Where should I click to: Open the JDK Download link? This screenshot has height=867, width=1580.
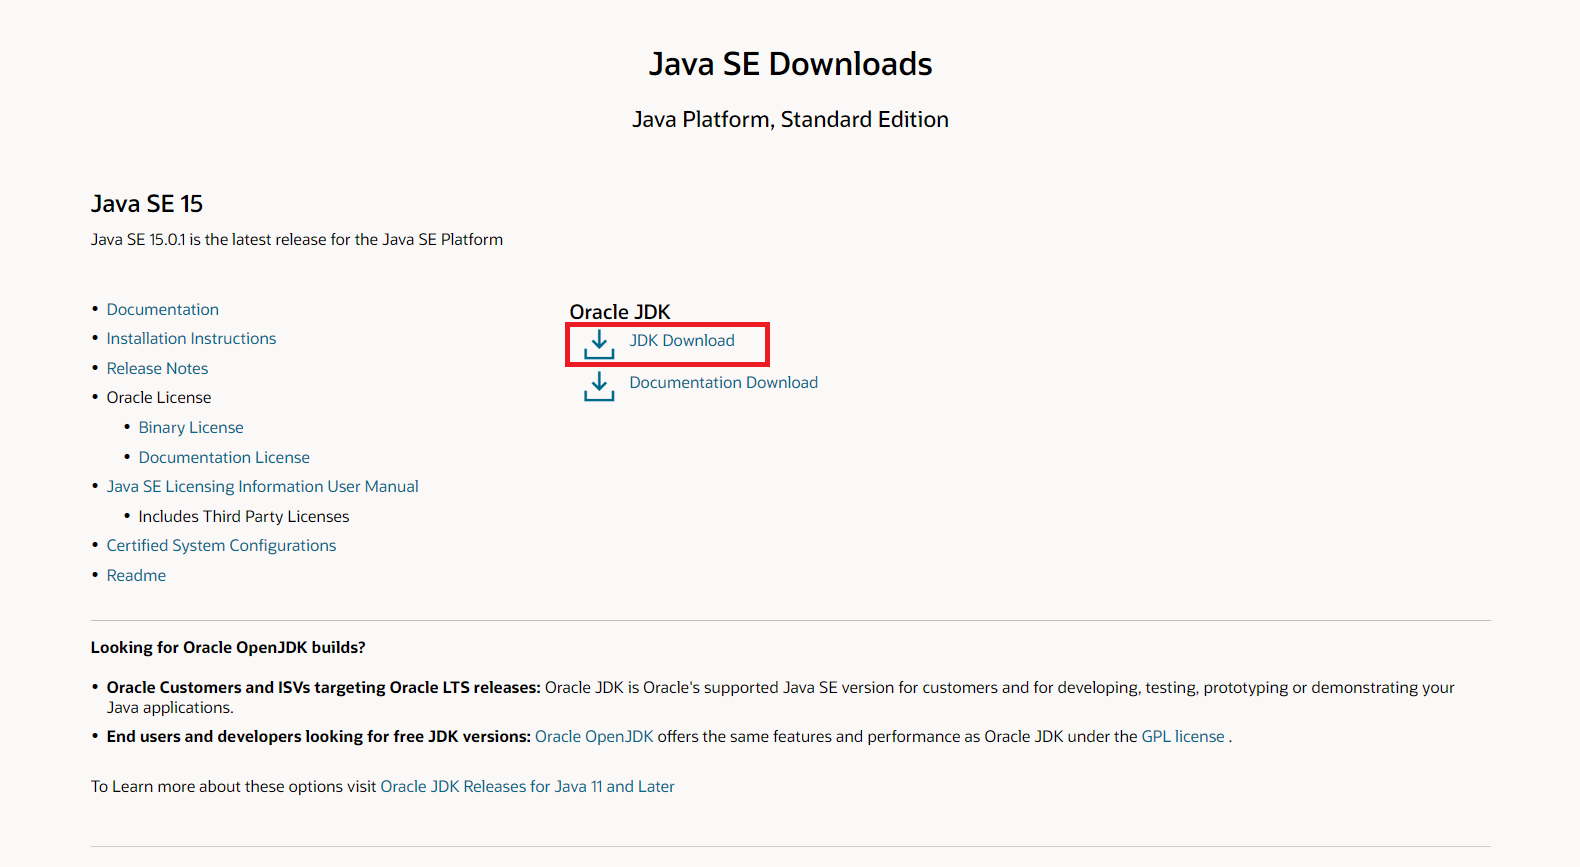(x=682, y=340)
